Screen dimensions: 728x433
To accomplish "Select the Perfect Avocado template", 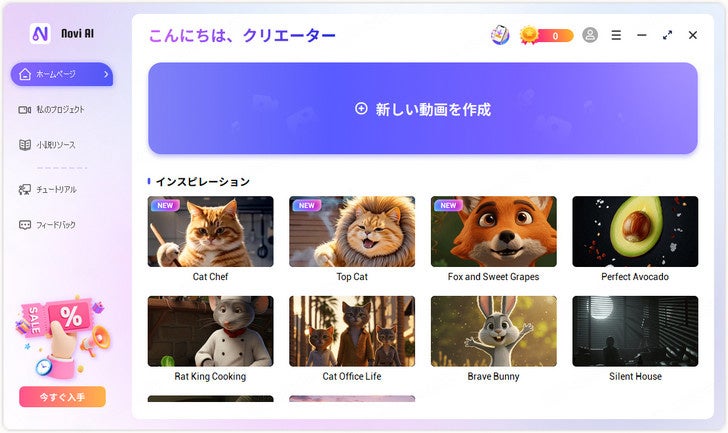I will coord(635,231).
